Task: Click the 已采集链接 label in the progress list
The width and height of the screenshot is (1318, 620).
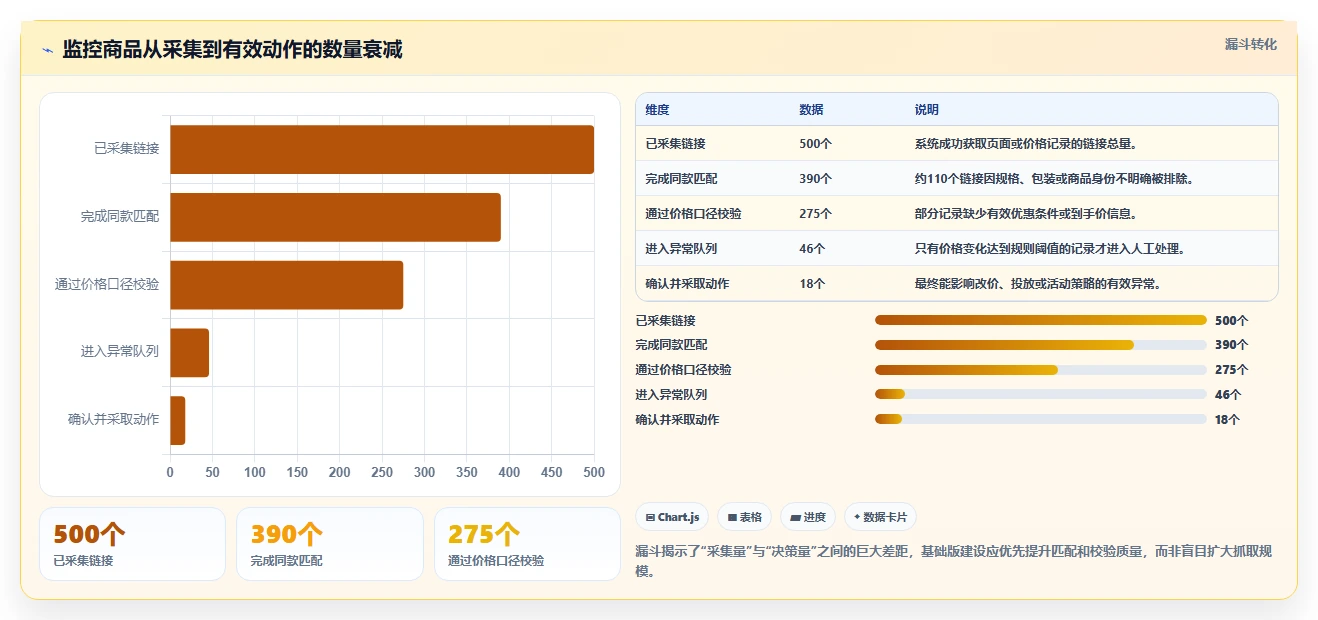Action: pos(666,321)
